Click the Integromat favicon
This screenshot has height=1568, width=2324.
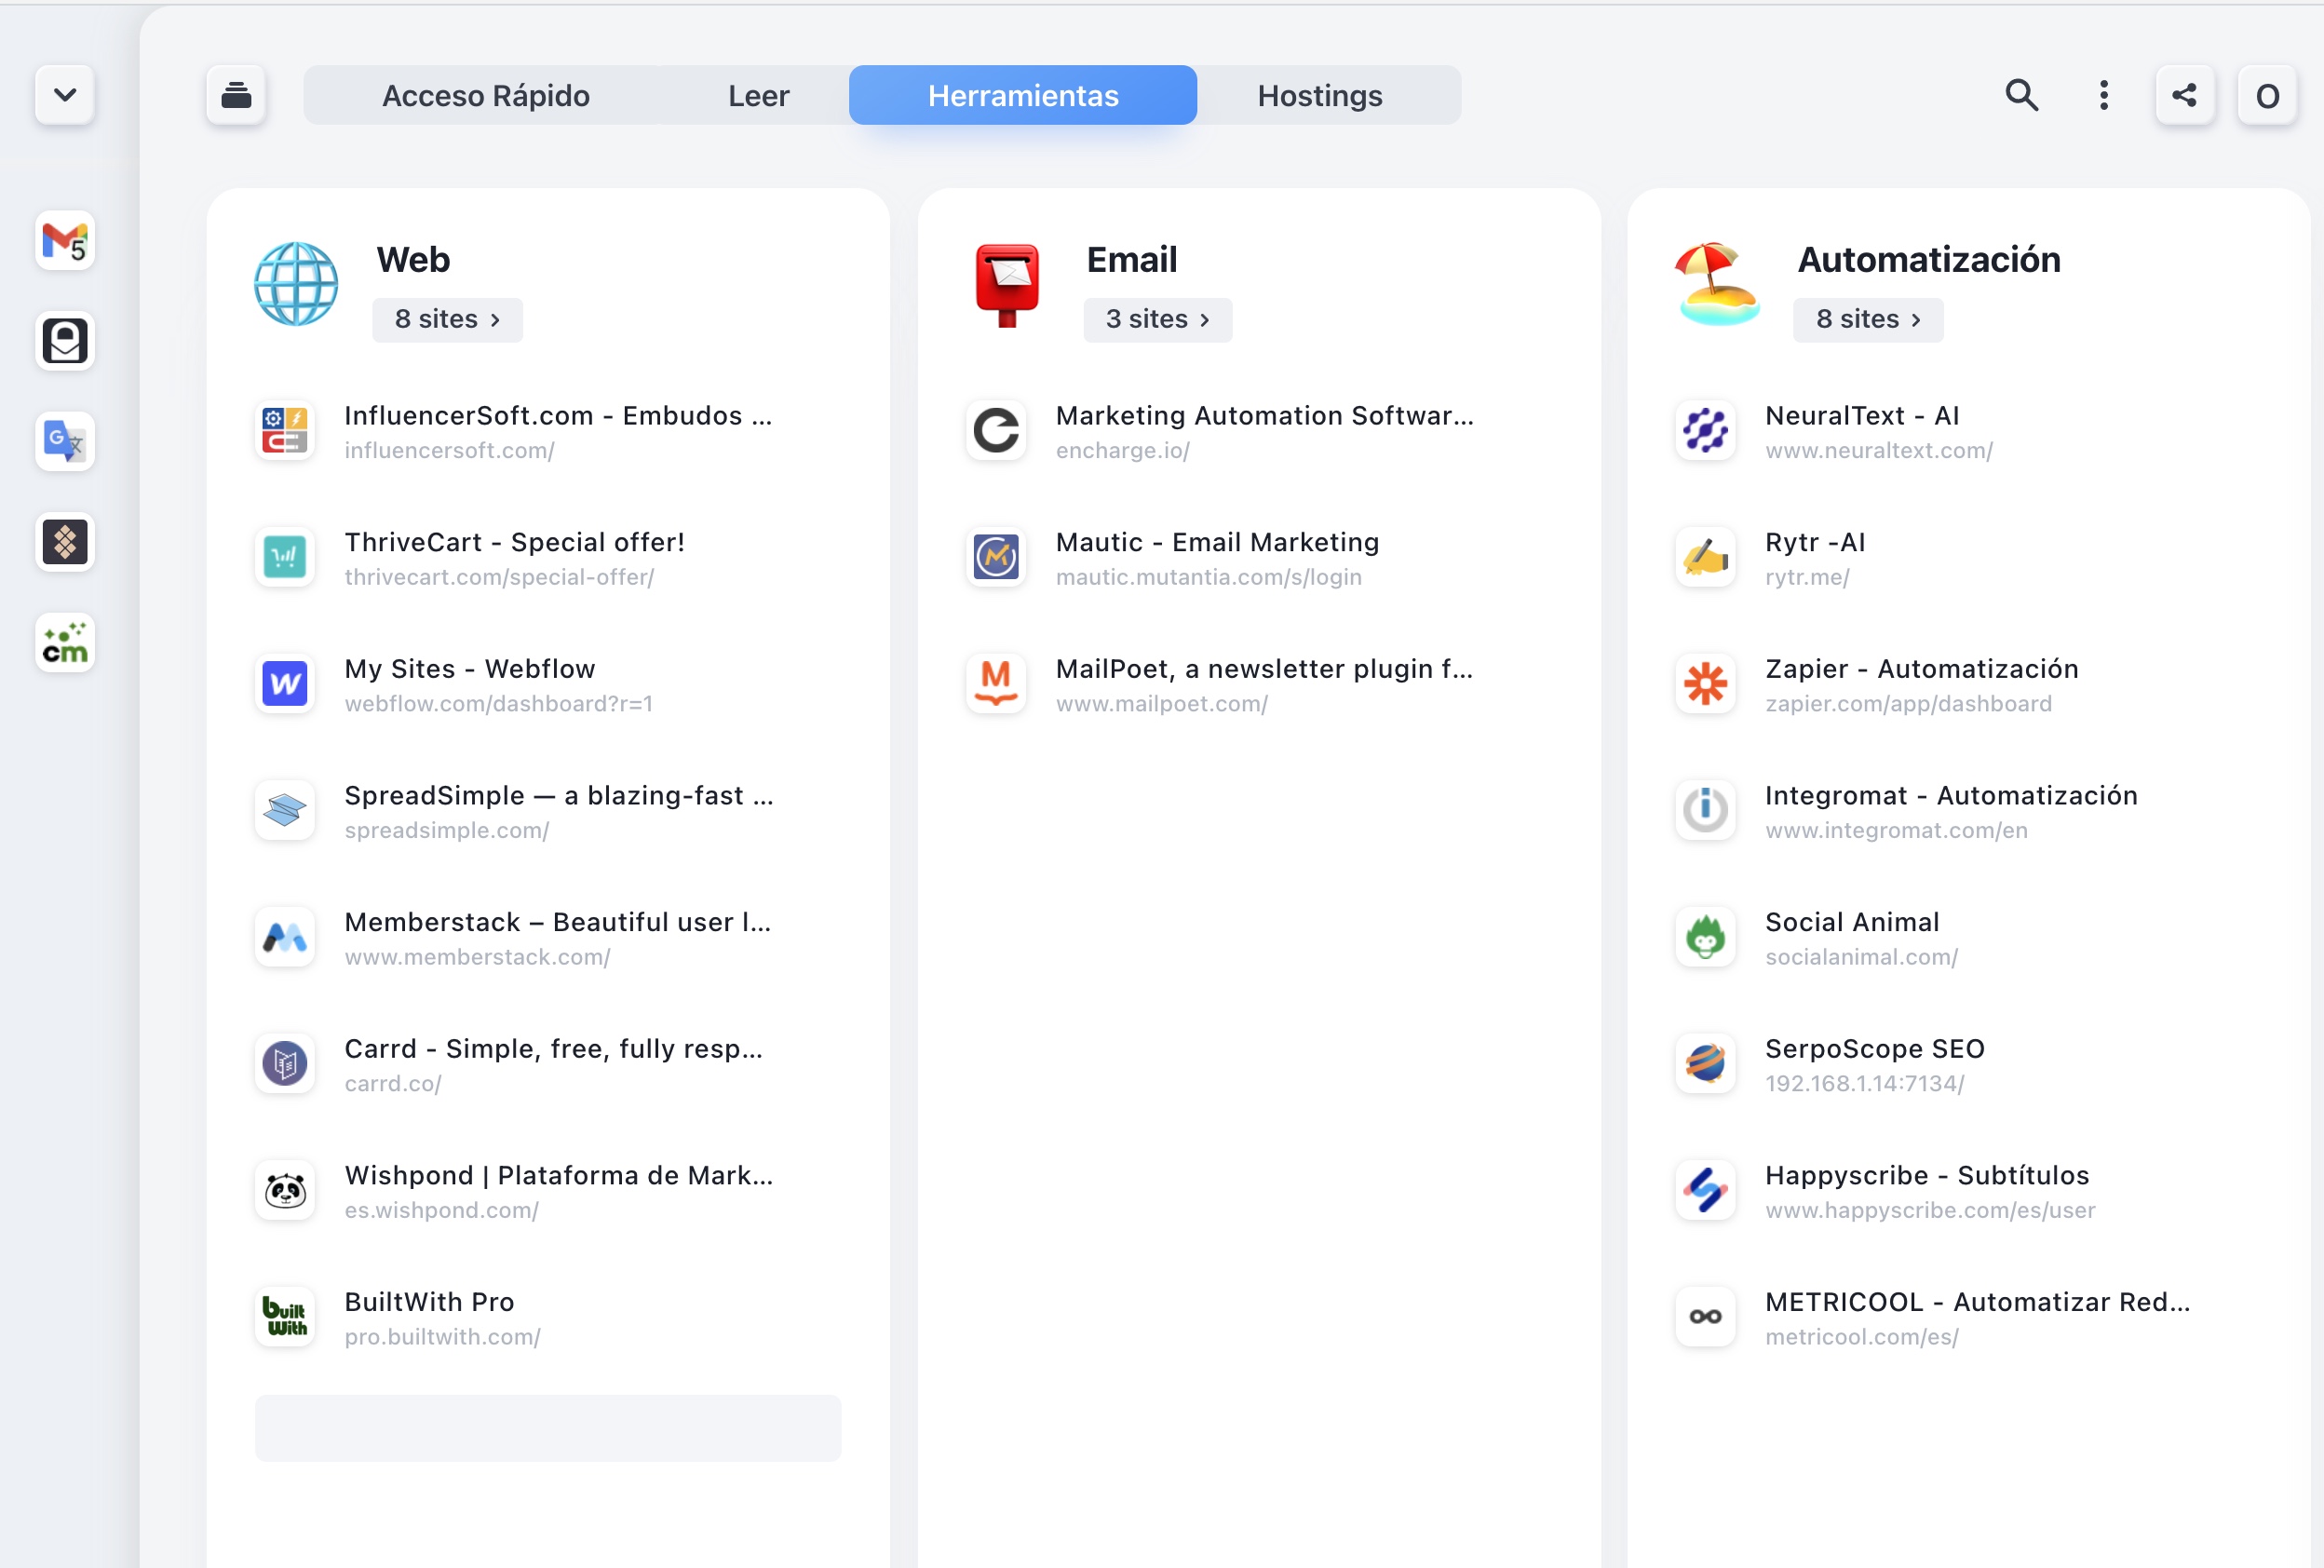point(1706,810)
